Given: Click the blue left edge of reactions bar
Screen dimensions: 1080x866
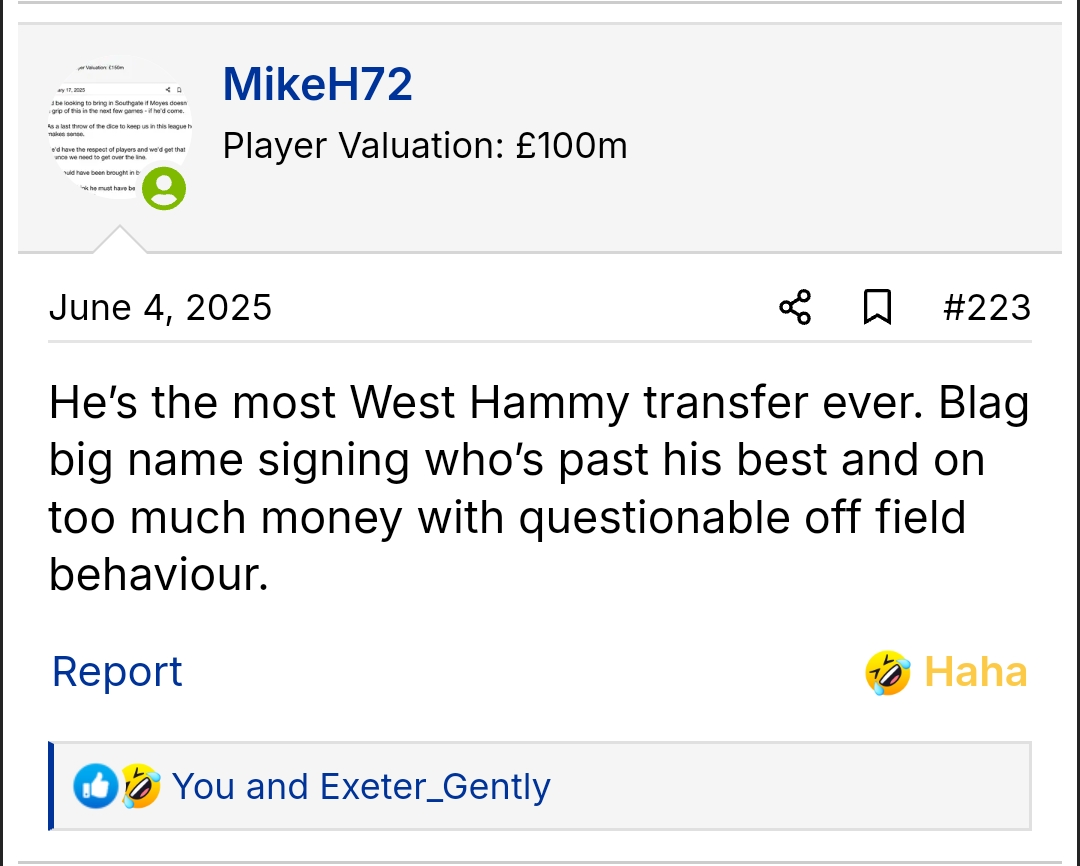Looking at the screenshot, I should click(51, 786).
